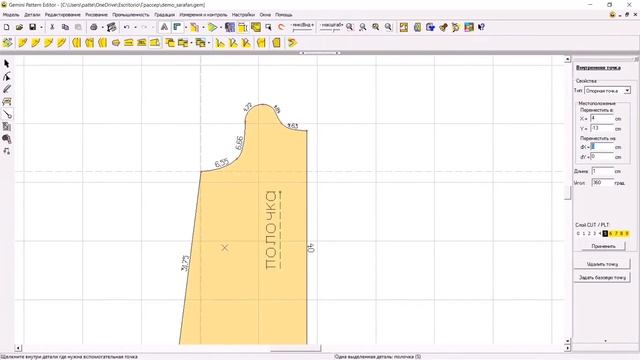Viewport: 640px width, 360px height.
Task: Click the first yellow piece icon in second toolbar
Action: point(22,42)
